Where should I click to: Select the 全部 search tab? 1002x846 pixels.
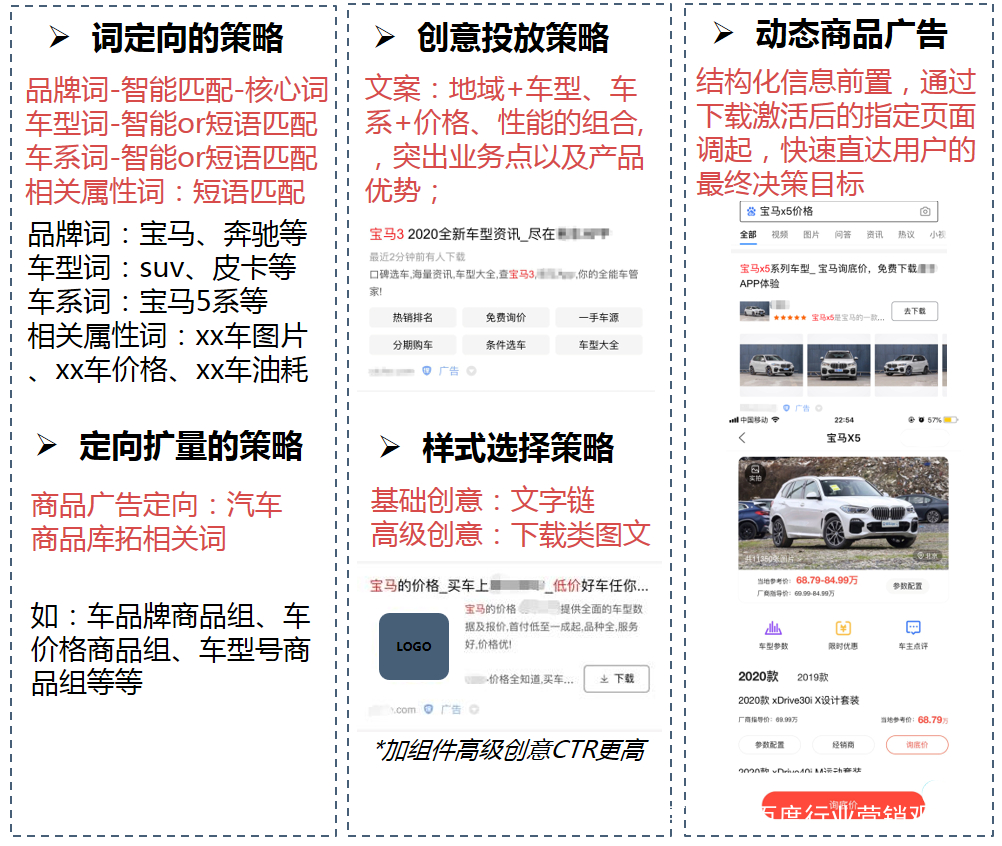click(748, 235)
